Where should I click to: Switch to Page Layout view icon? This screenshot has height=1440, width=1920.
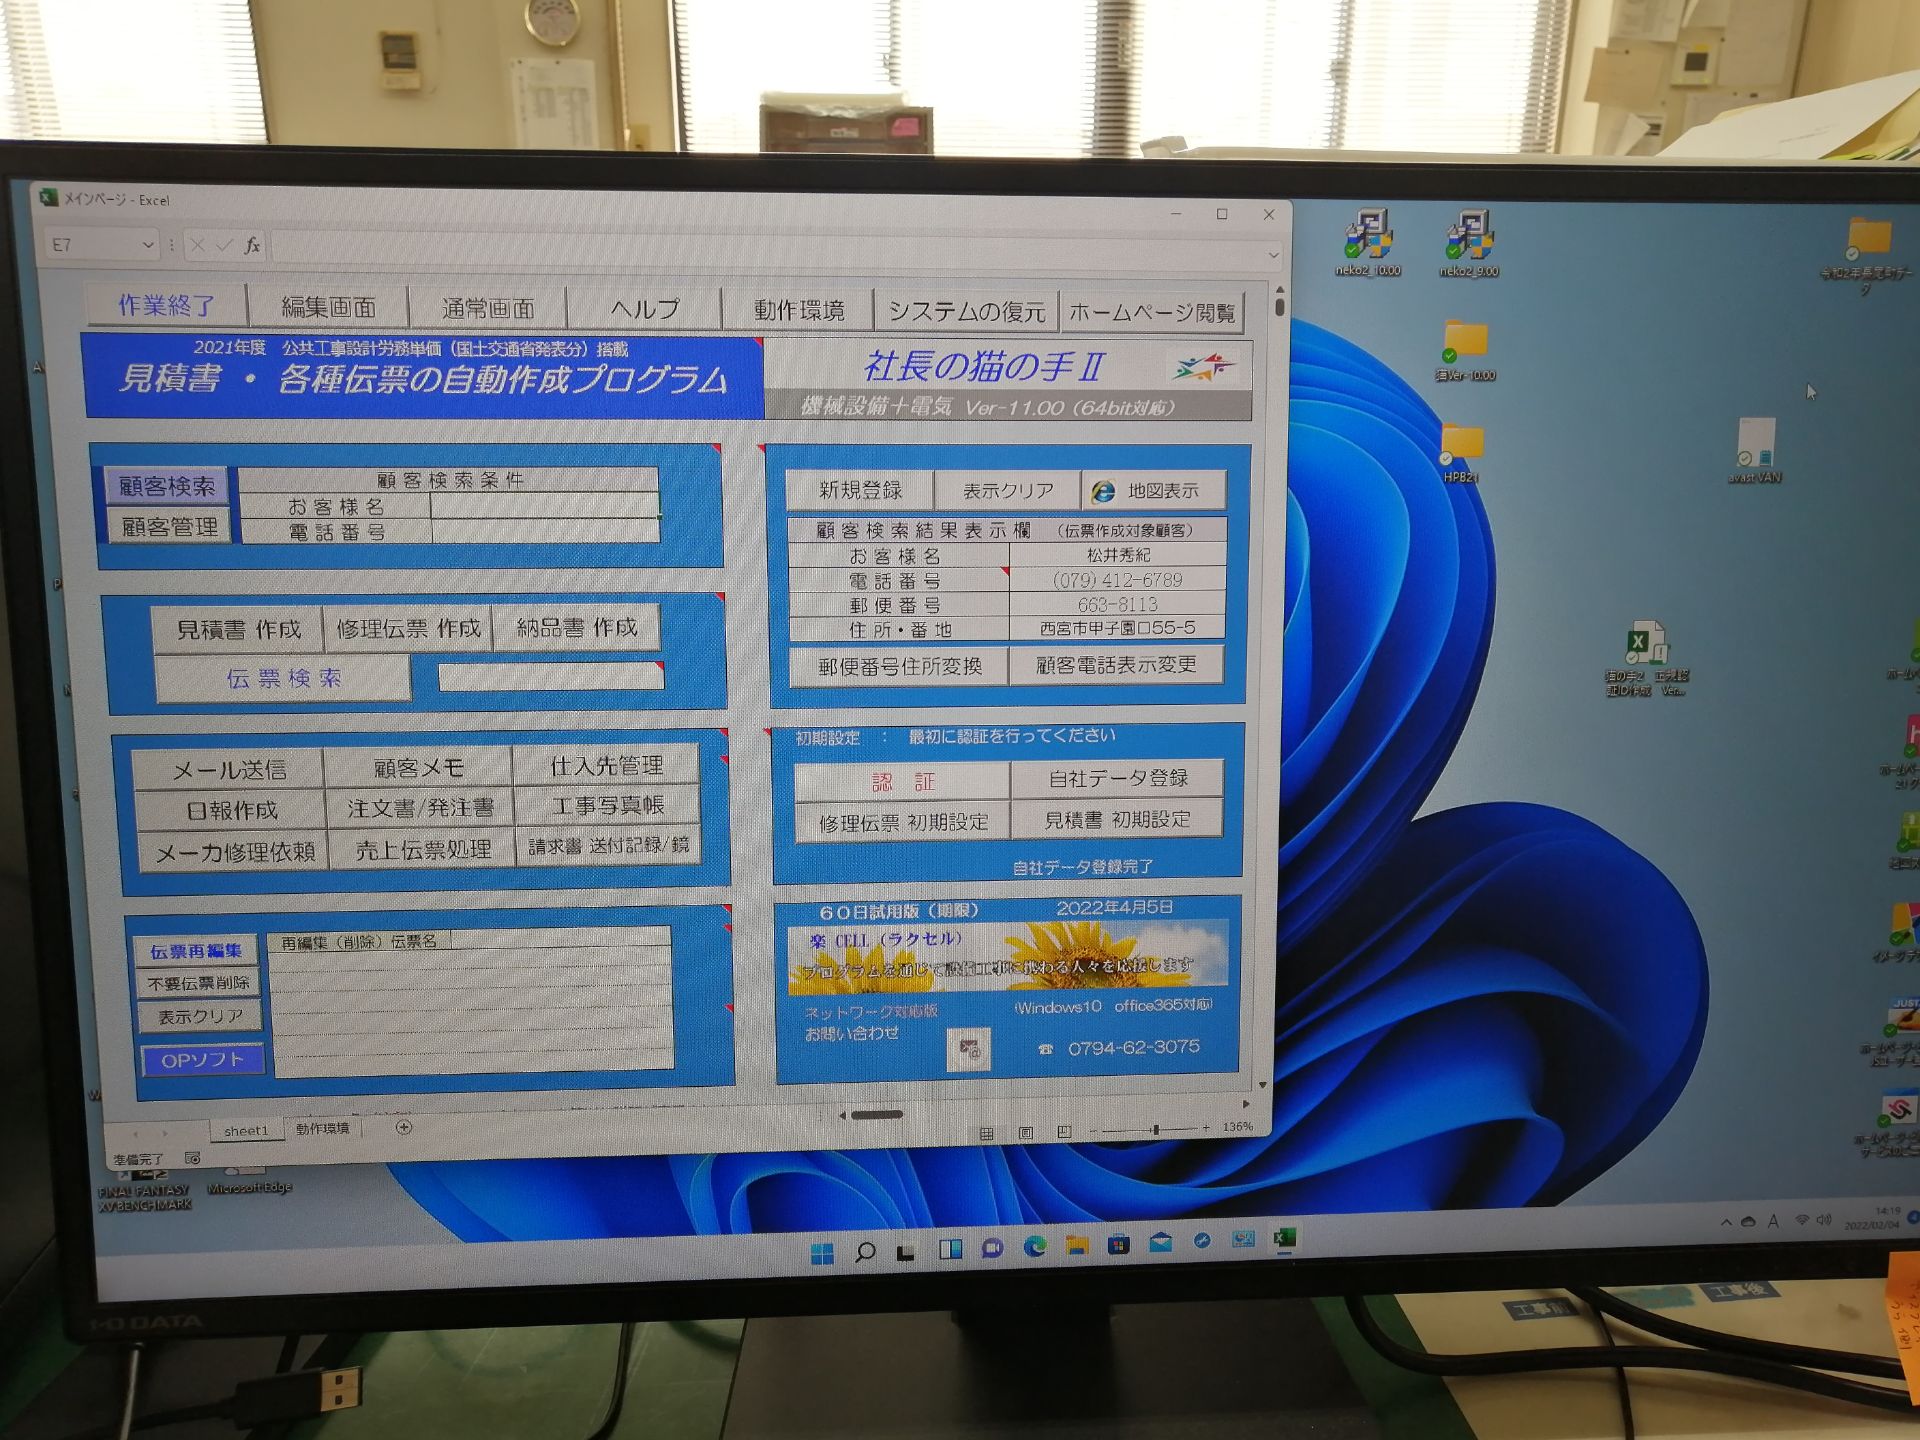point(1026,1133)
